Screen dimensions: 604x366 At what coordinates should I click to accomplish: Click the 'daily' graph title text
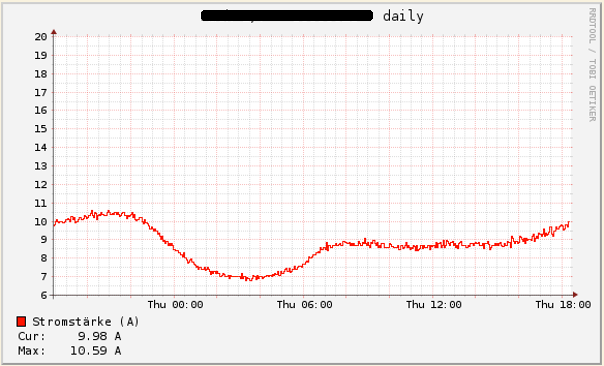pyautogui.click(x=403, y=16)
